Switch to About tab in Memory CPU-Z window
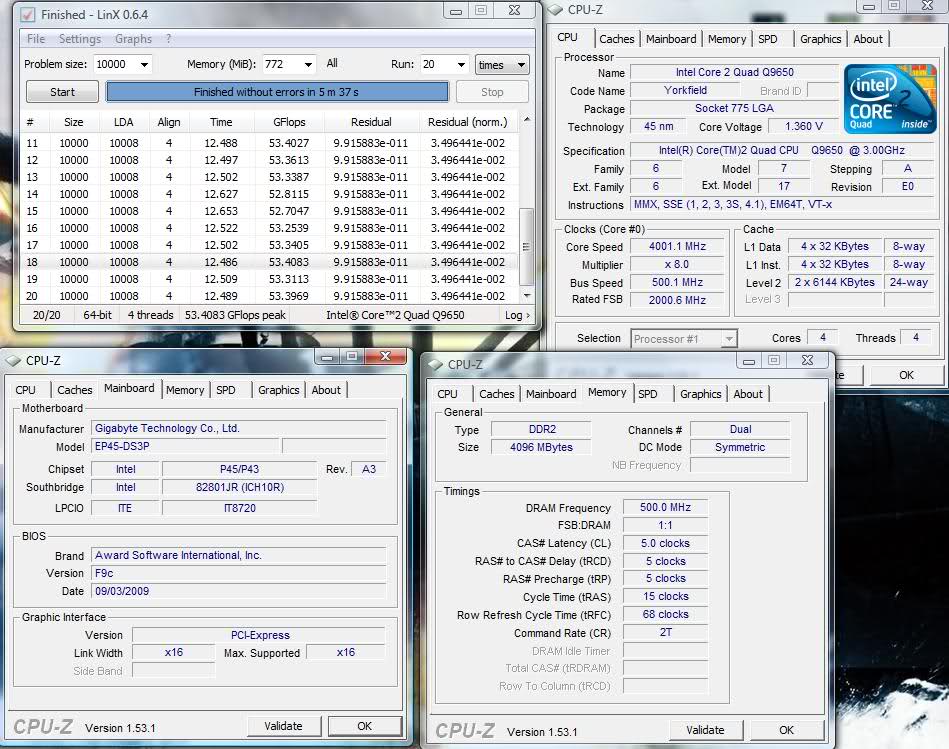The height and width of the screenshot is (749, 949). tap(748, 394)
